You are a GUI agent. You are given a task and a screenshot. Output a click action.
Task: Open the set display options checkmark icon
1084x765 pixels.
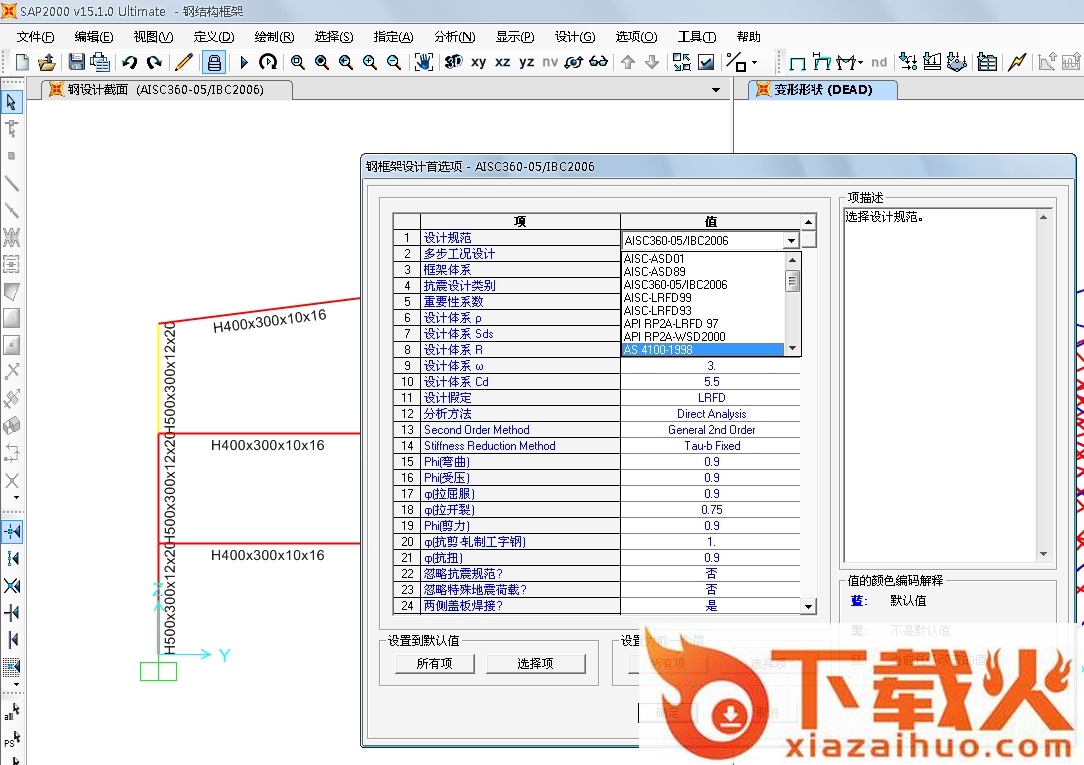[706, 62]
